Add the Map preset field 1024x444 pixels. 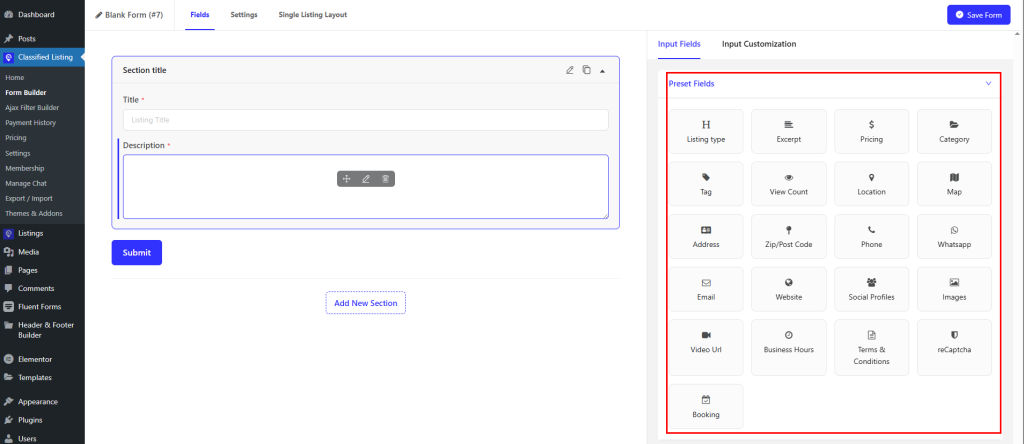954,184
